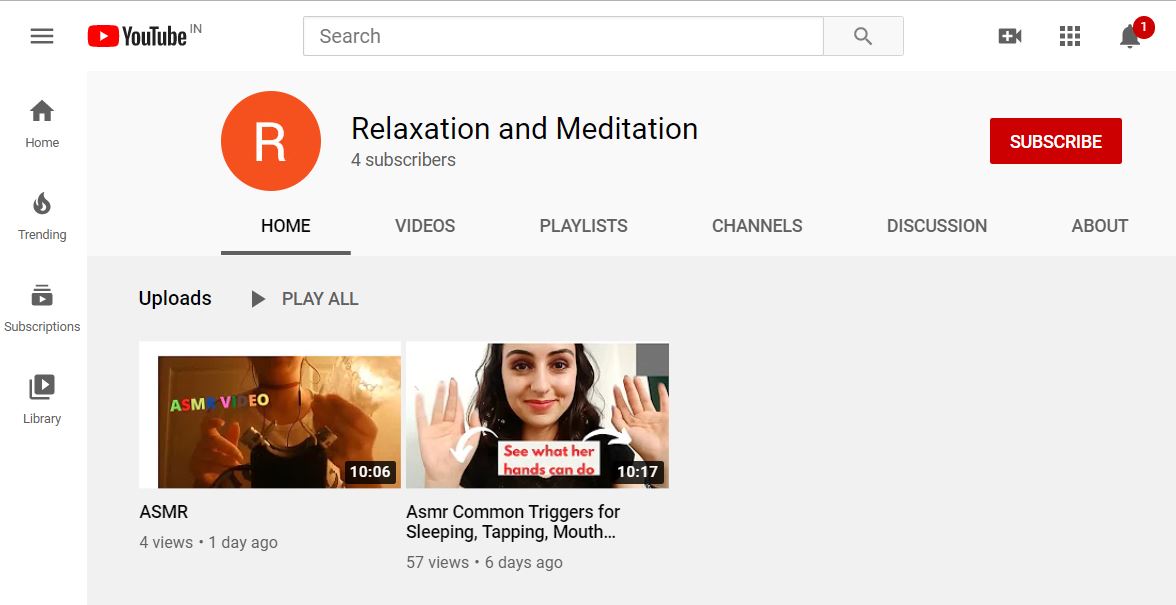Select the Discussion tab

click(x=936, y=226)
